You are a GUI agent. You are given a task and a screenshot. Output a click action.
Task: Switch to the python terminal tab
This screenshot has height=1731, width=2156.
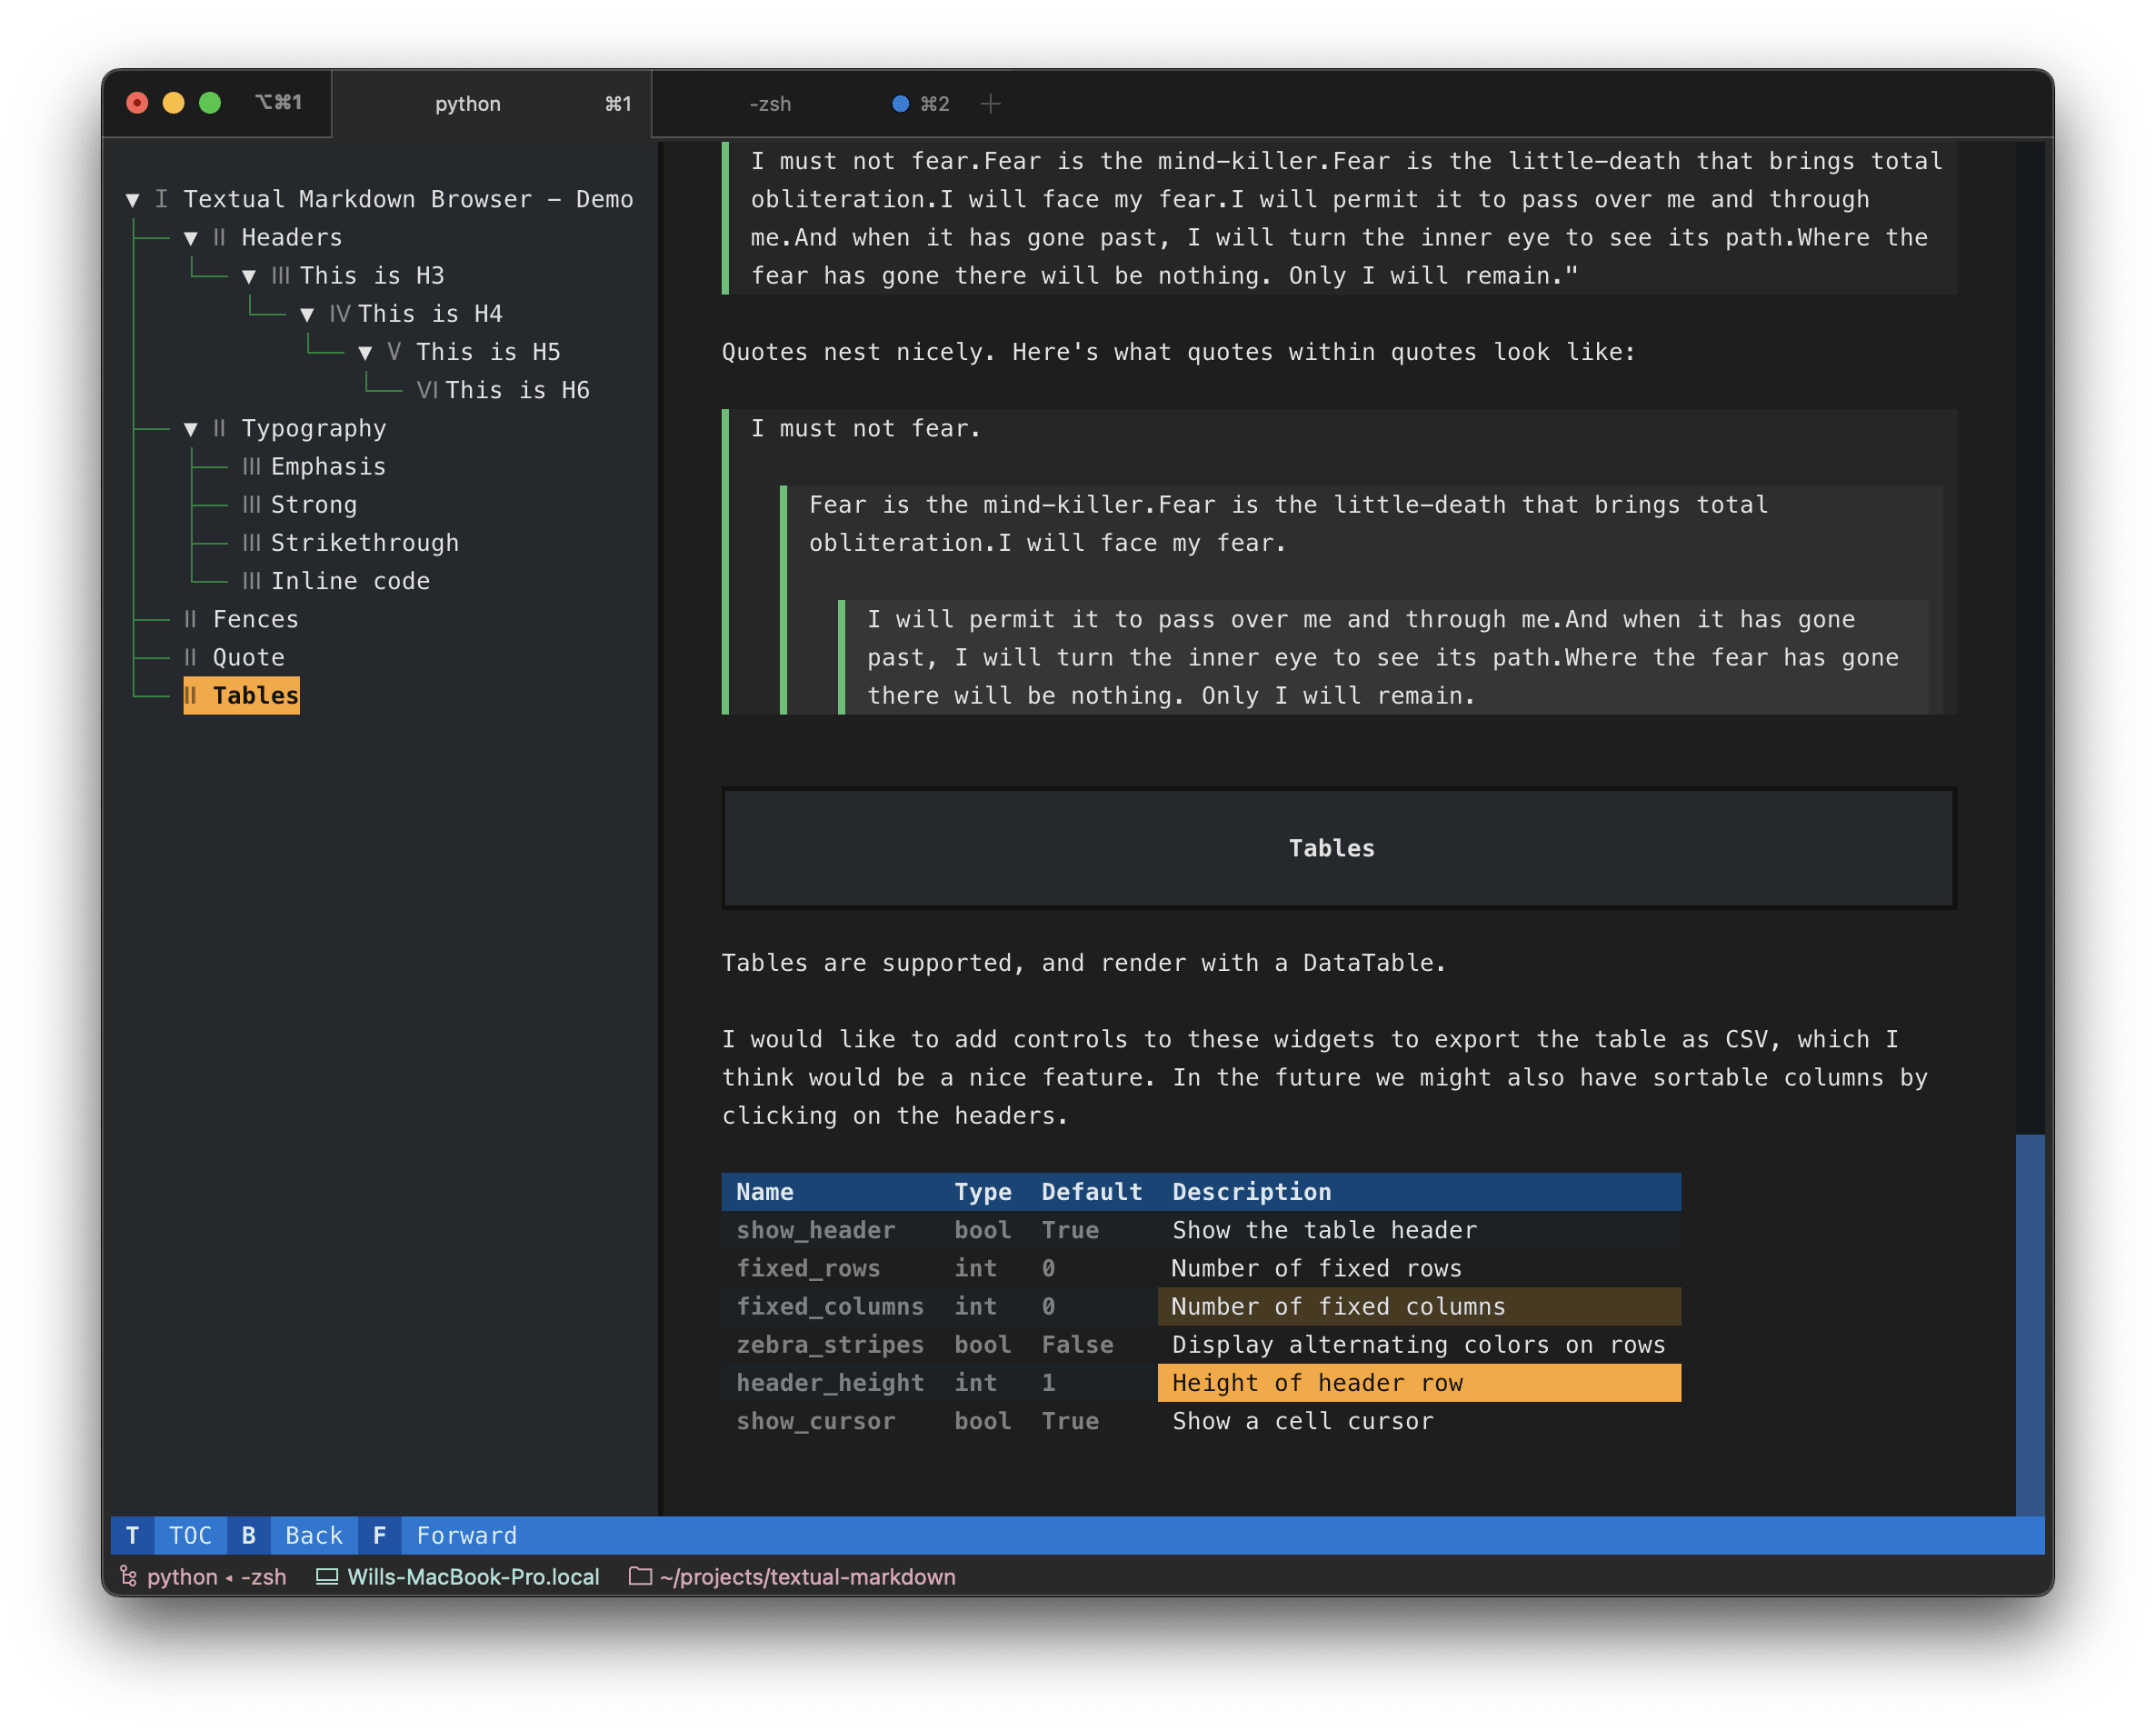(491, 104)
